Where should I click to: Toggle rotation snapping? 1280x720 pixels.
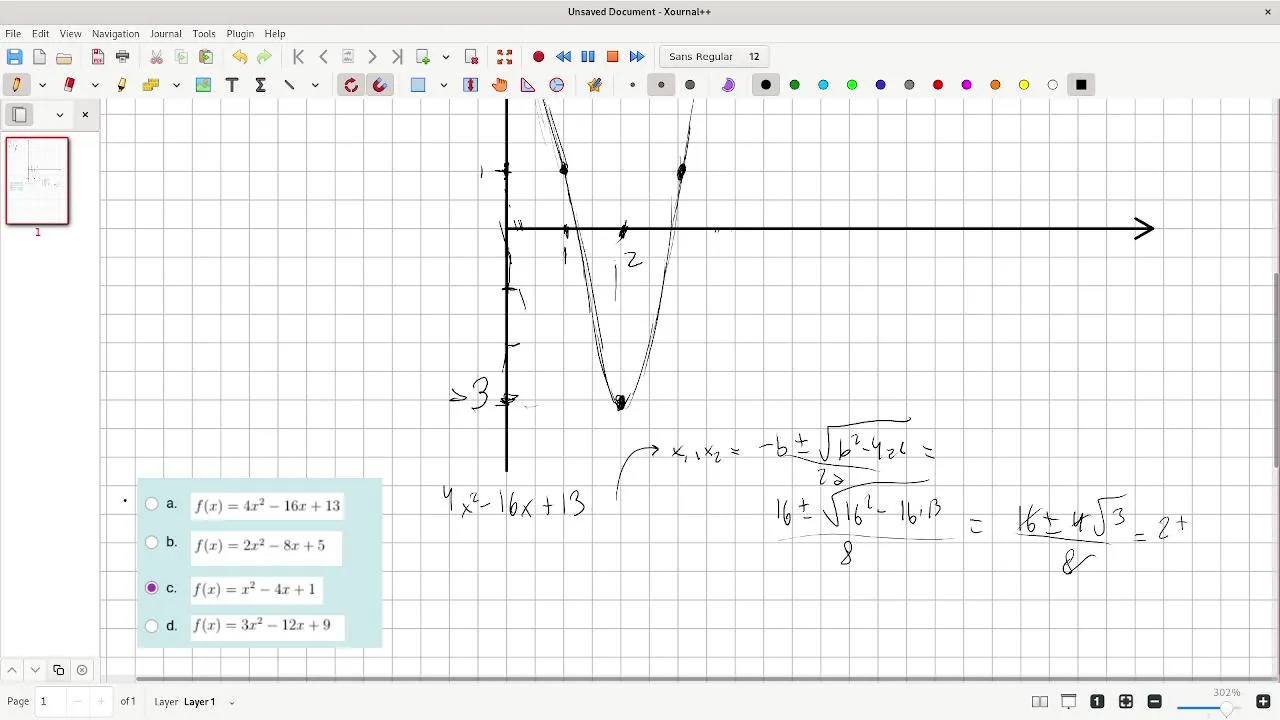tap(351, 85)
